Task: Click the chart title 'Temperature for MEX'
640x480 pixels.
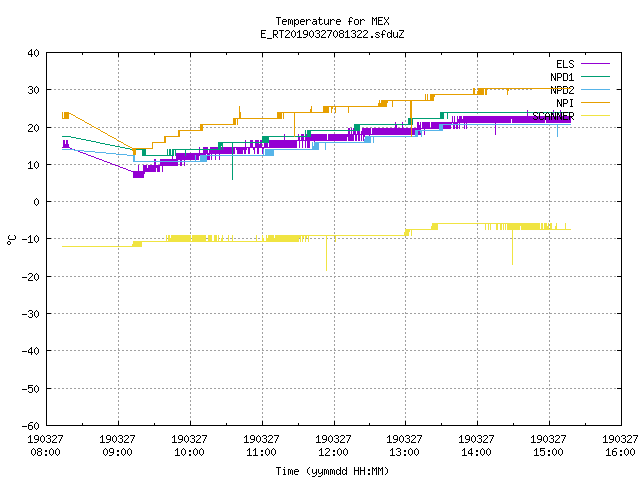Action: (332, 21)
